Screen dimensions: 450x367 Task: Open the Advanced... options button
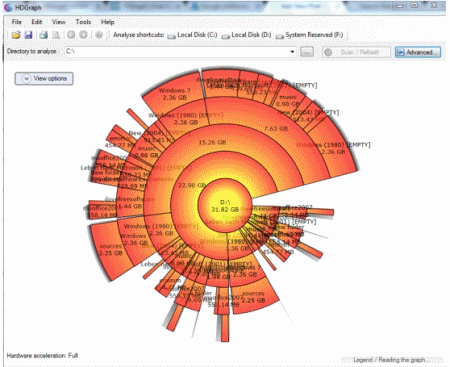coord(418,52)
